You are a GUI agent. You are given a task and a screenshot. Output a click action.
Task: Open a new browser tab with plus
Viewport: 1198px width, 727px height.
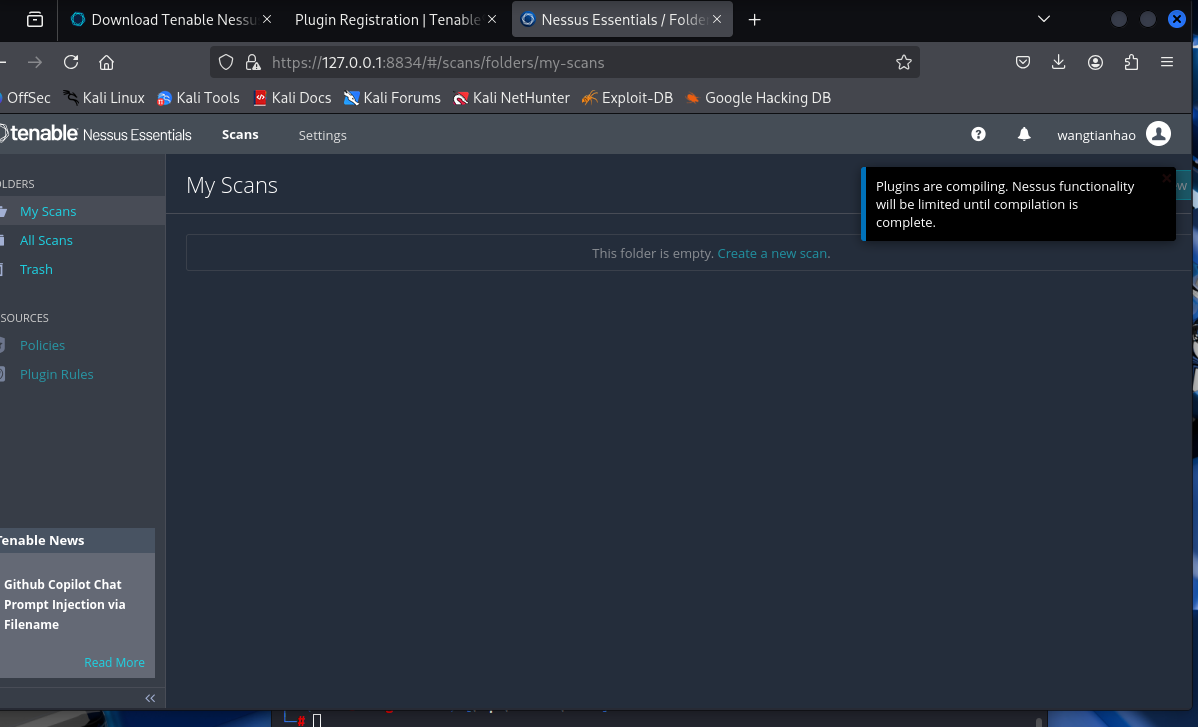point(754,20)
